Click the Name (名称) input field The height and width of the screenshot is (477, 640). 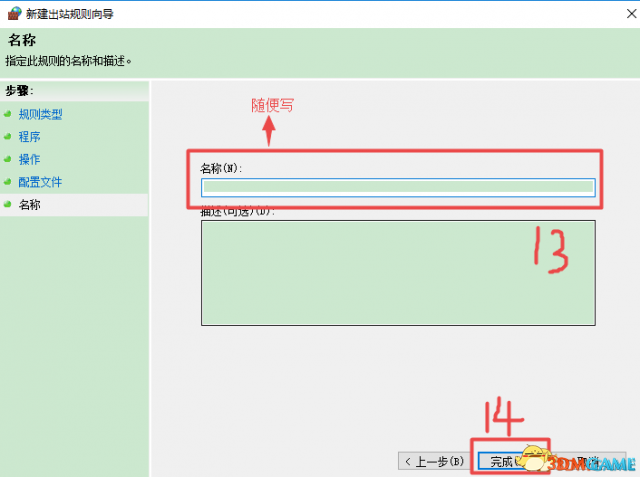click(x=398, y=187)
